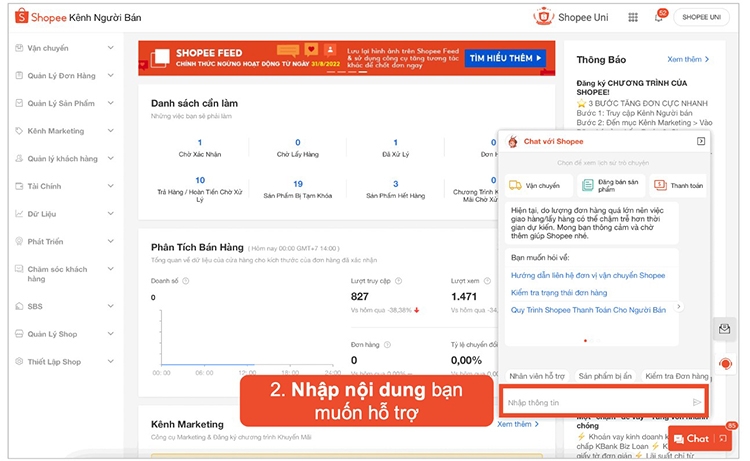Expand the Tài Chính chevron
The image size is (750, 461).
point(110,186)
